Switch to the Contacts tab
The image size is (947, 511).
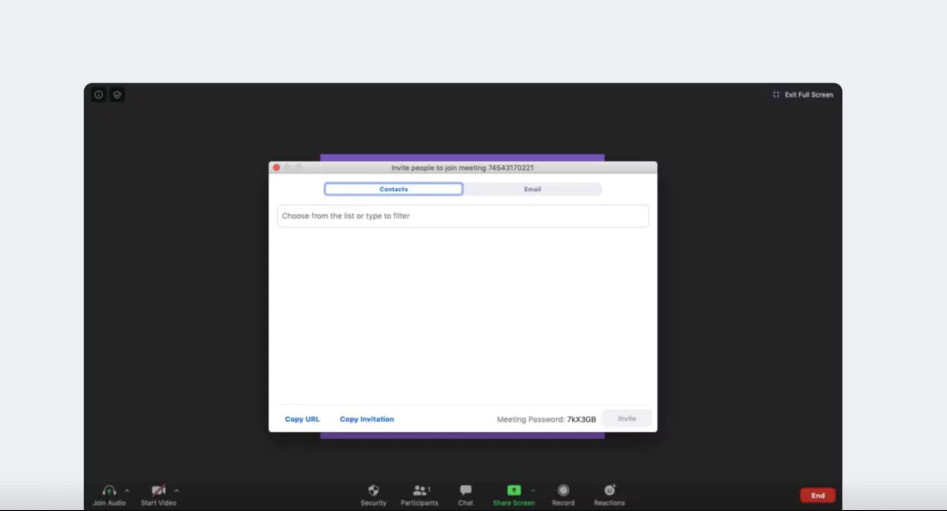coord(394,189)
